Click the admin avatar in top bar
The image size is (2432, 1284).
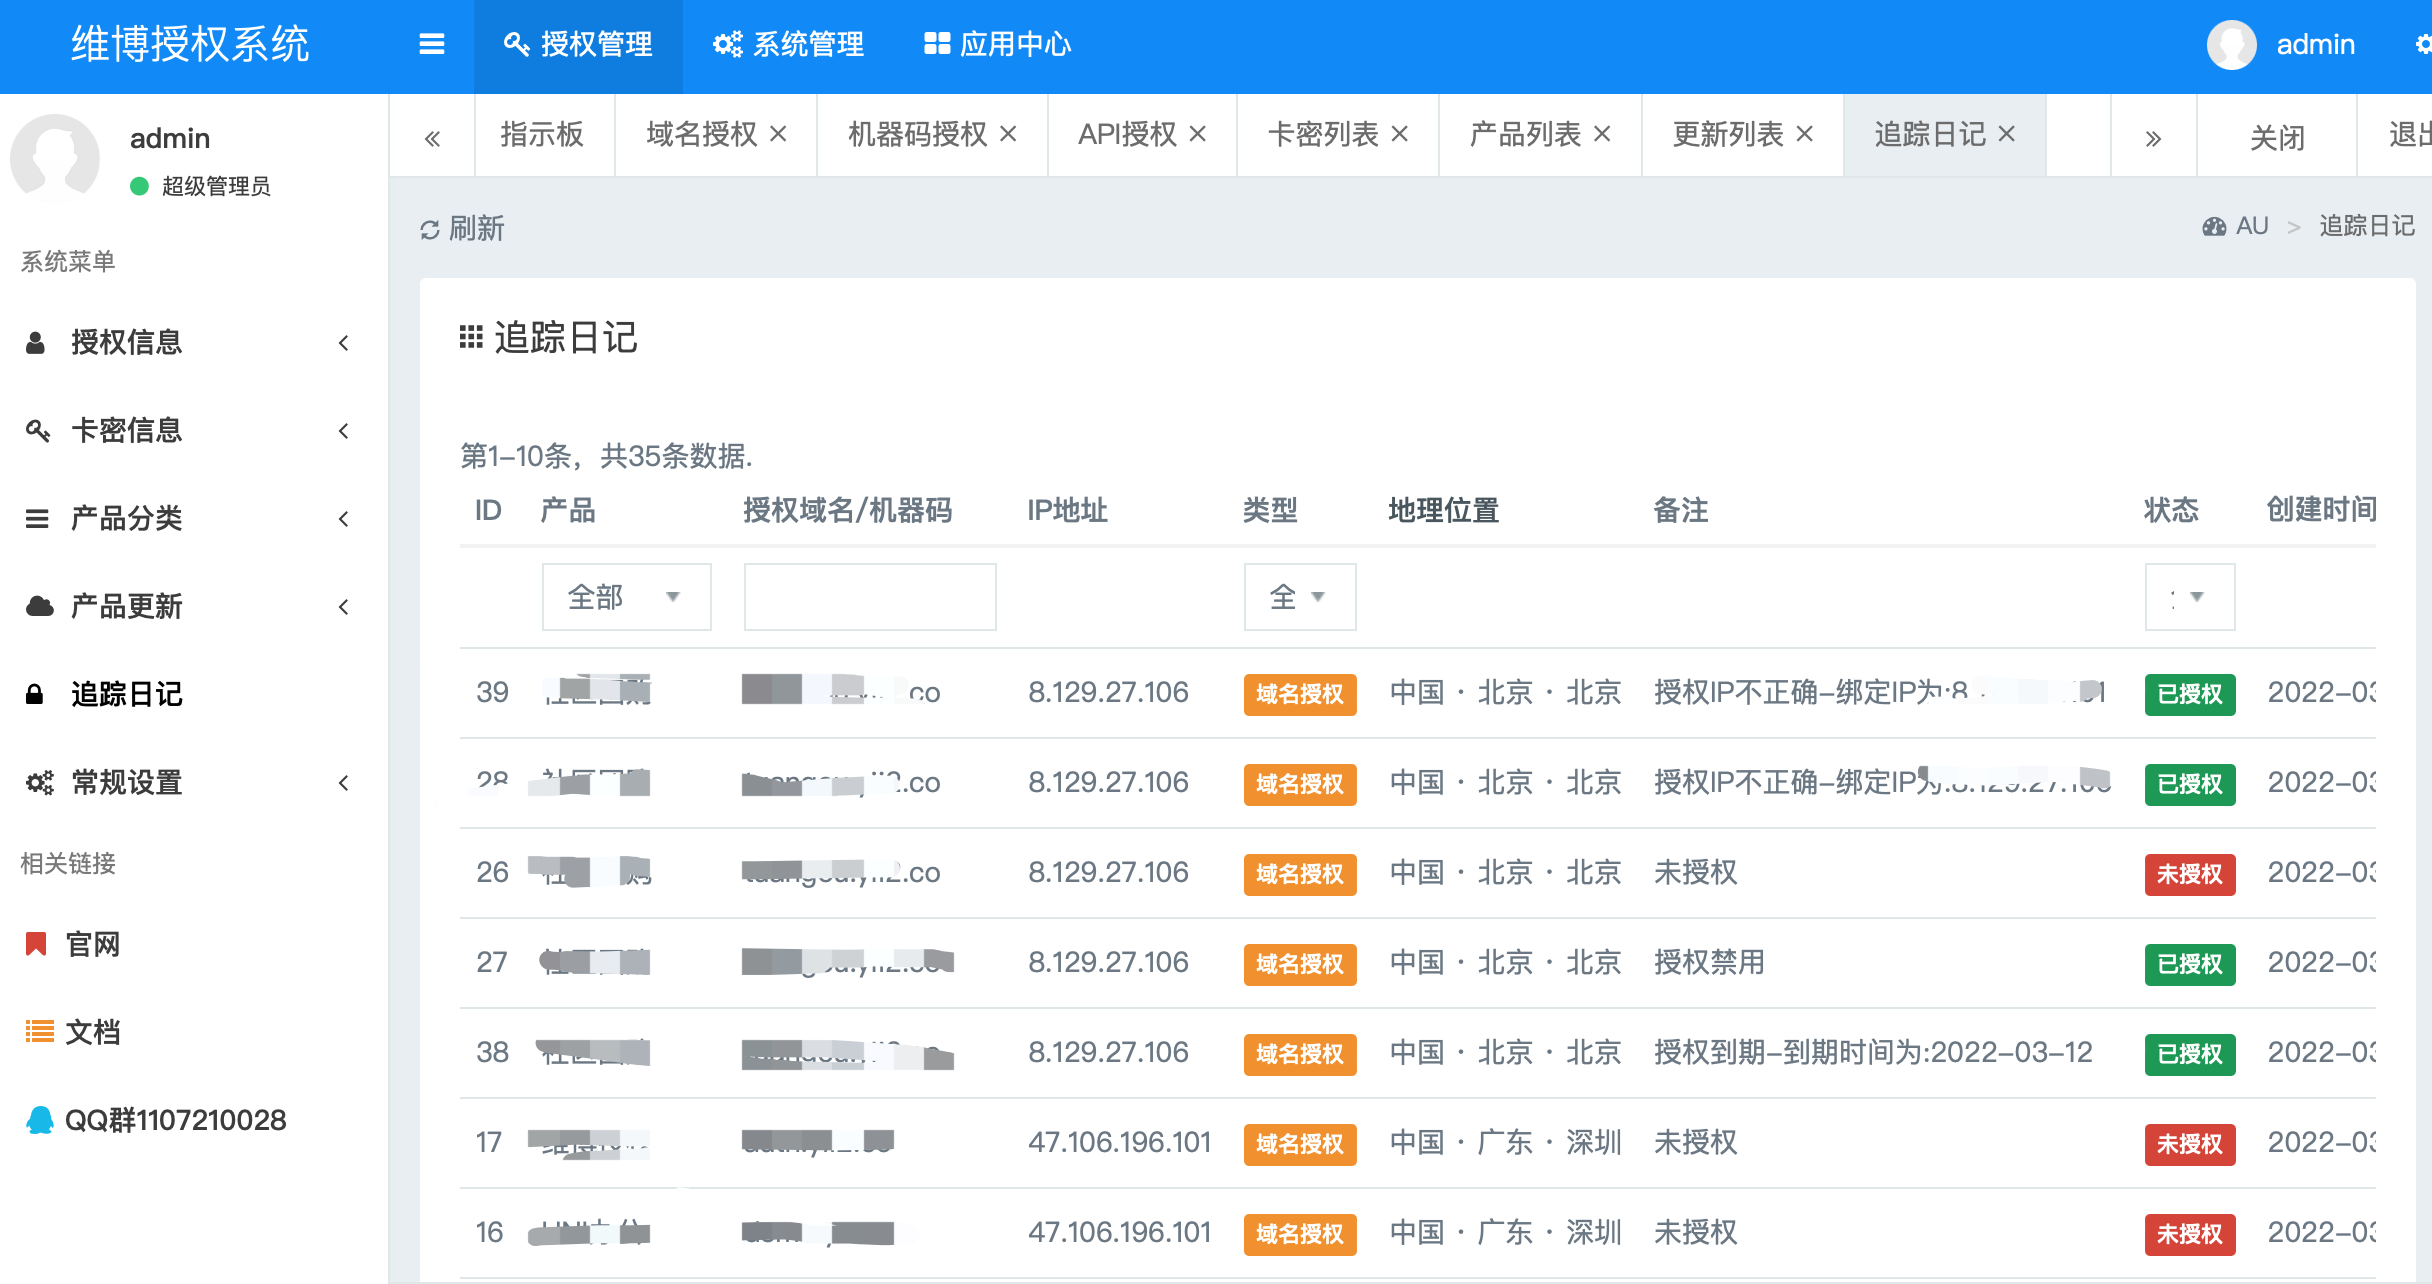point(2231,45)
